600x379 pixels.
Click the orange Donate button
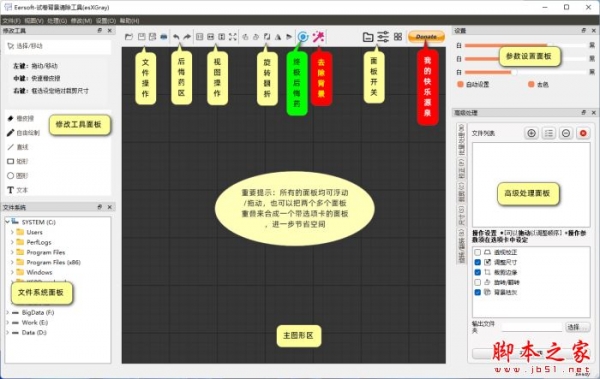click(426, 37)
